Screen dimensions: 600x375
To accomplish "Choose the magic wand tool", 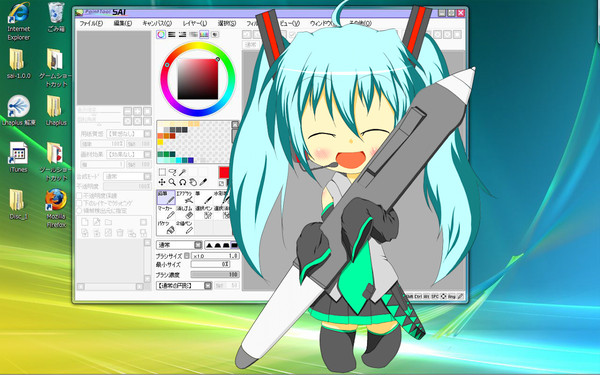I will click(183, 172).
